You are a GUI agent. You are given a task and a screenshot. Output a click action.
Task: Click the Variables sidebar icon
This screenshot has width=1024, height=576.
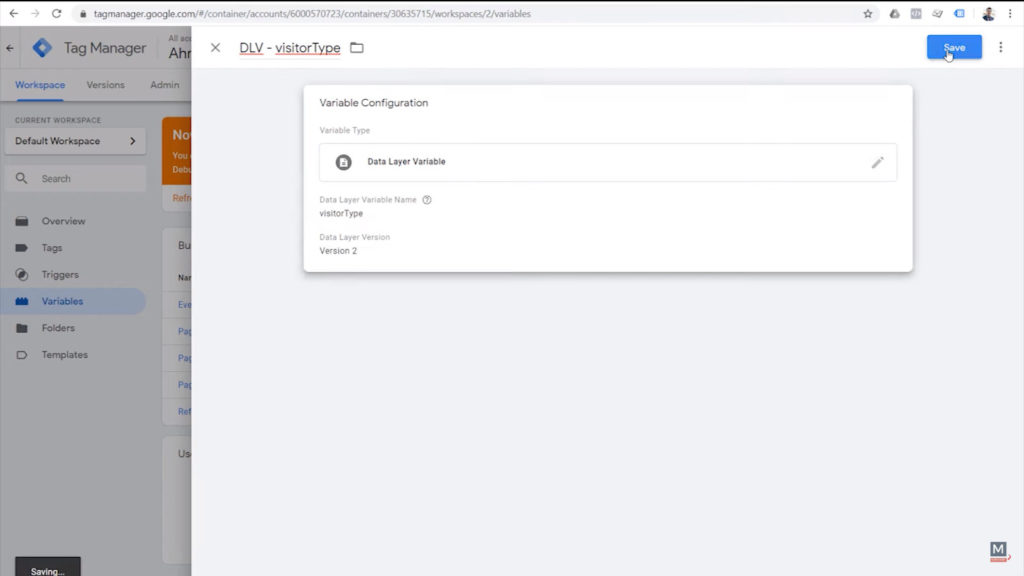point(24,301)
